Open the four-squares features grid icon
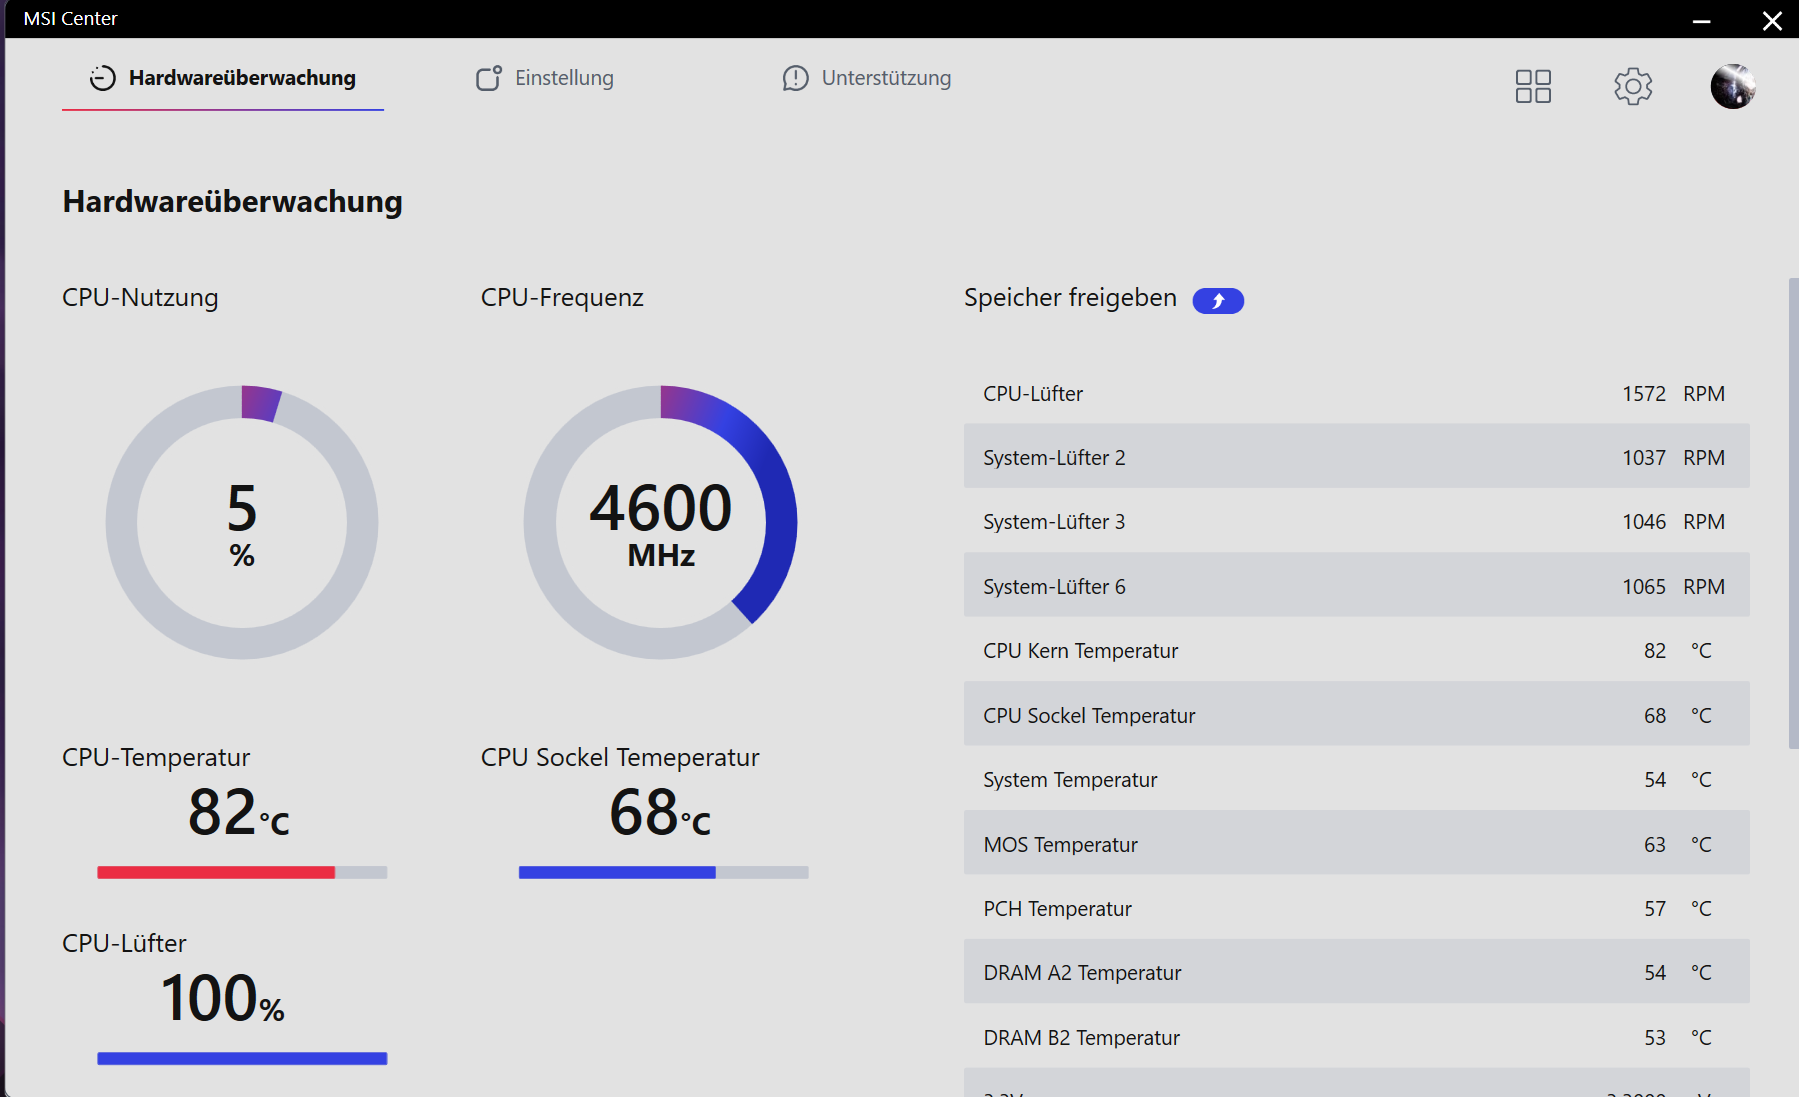The height and width of the screenshot is (1097, 1799). point(1533,86)
